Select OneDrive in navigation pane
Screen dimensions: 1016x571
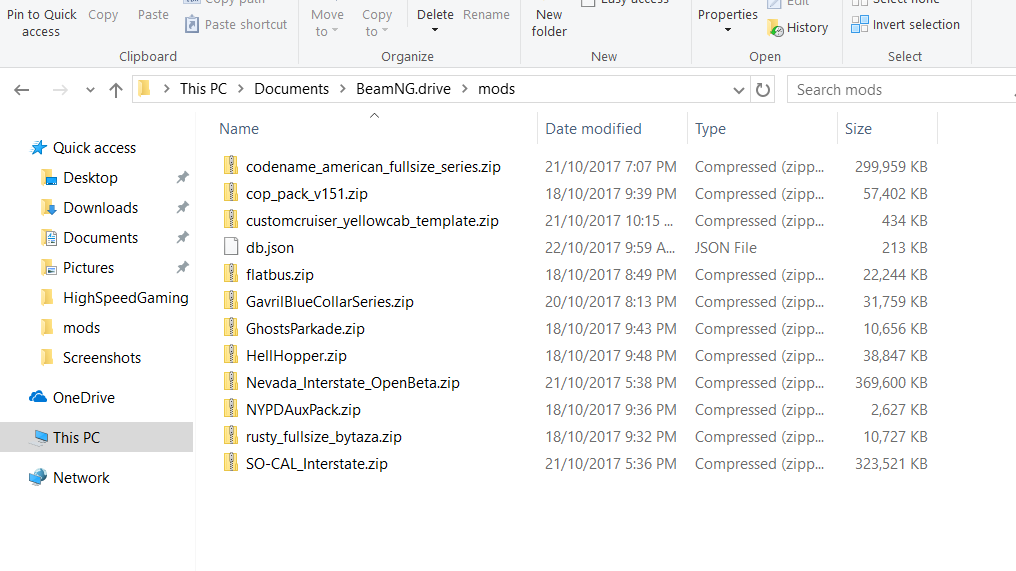(84, 397)
